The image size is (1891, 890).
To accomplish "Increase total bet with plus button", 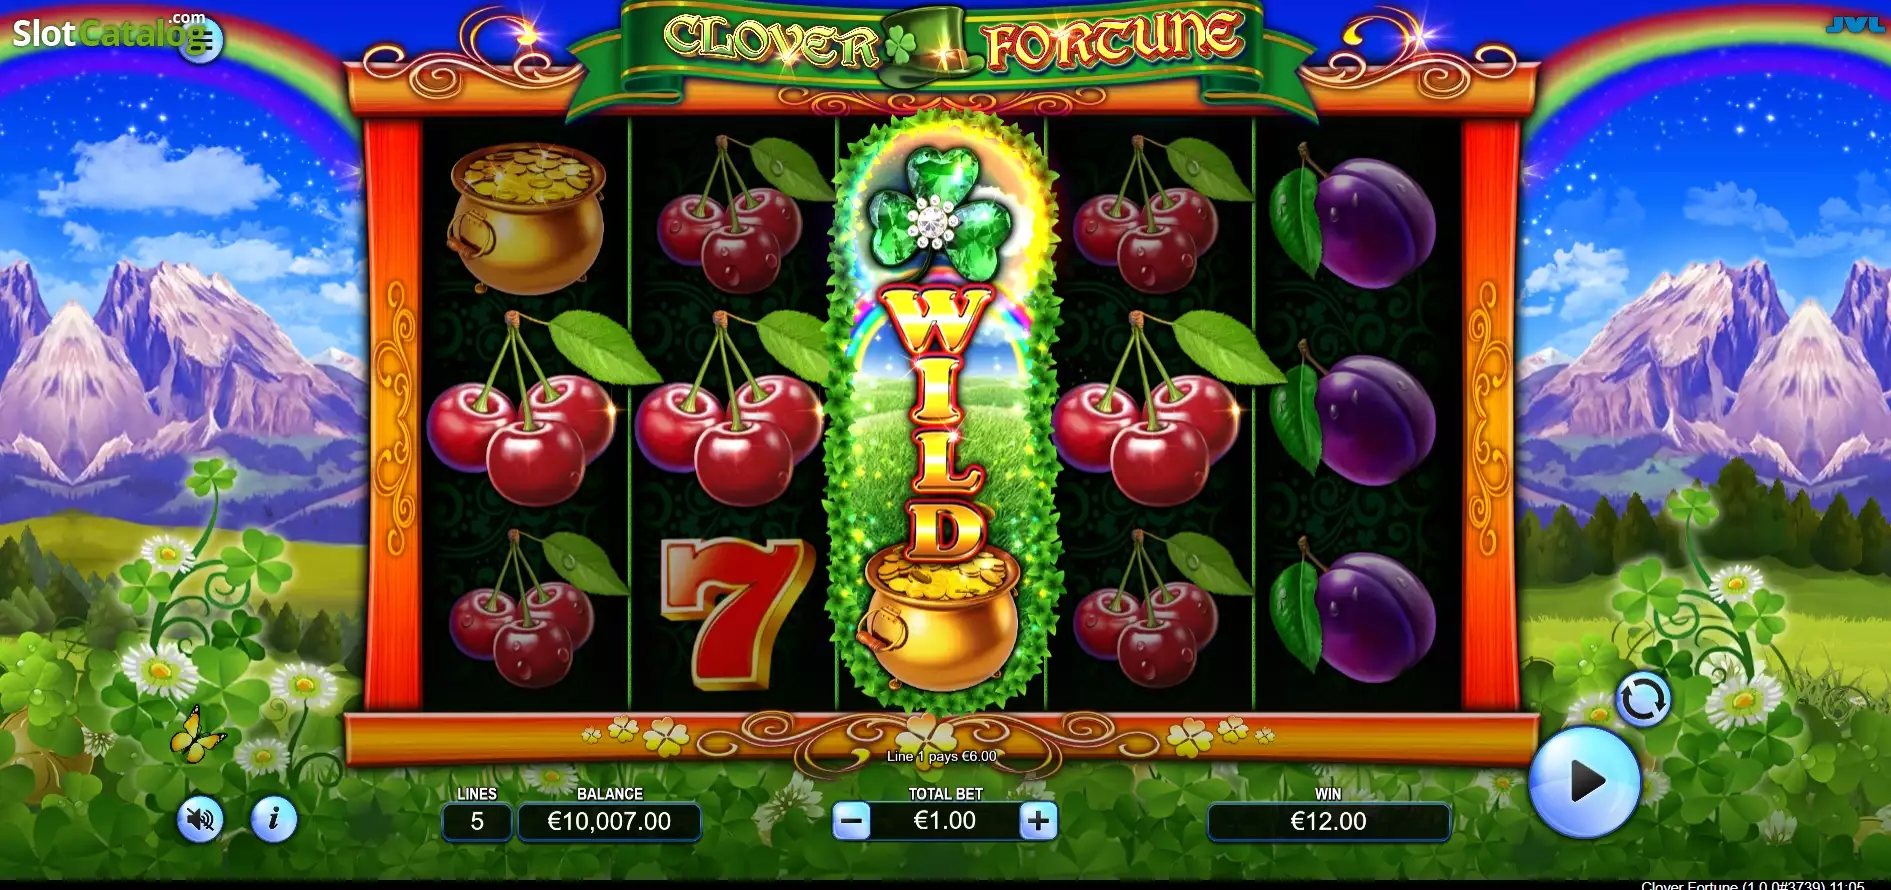I will coord(1038,822).
